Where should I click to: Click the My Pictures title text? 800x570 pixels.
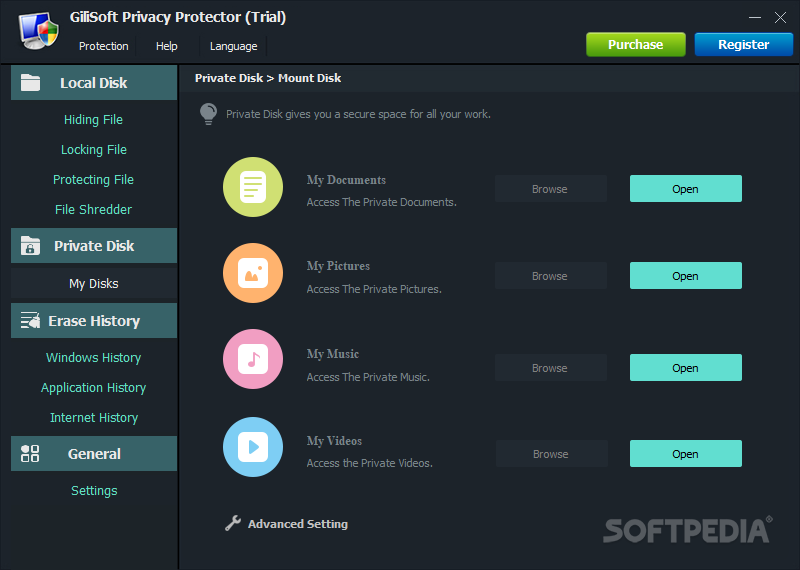[x=338, y=266]
